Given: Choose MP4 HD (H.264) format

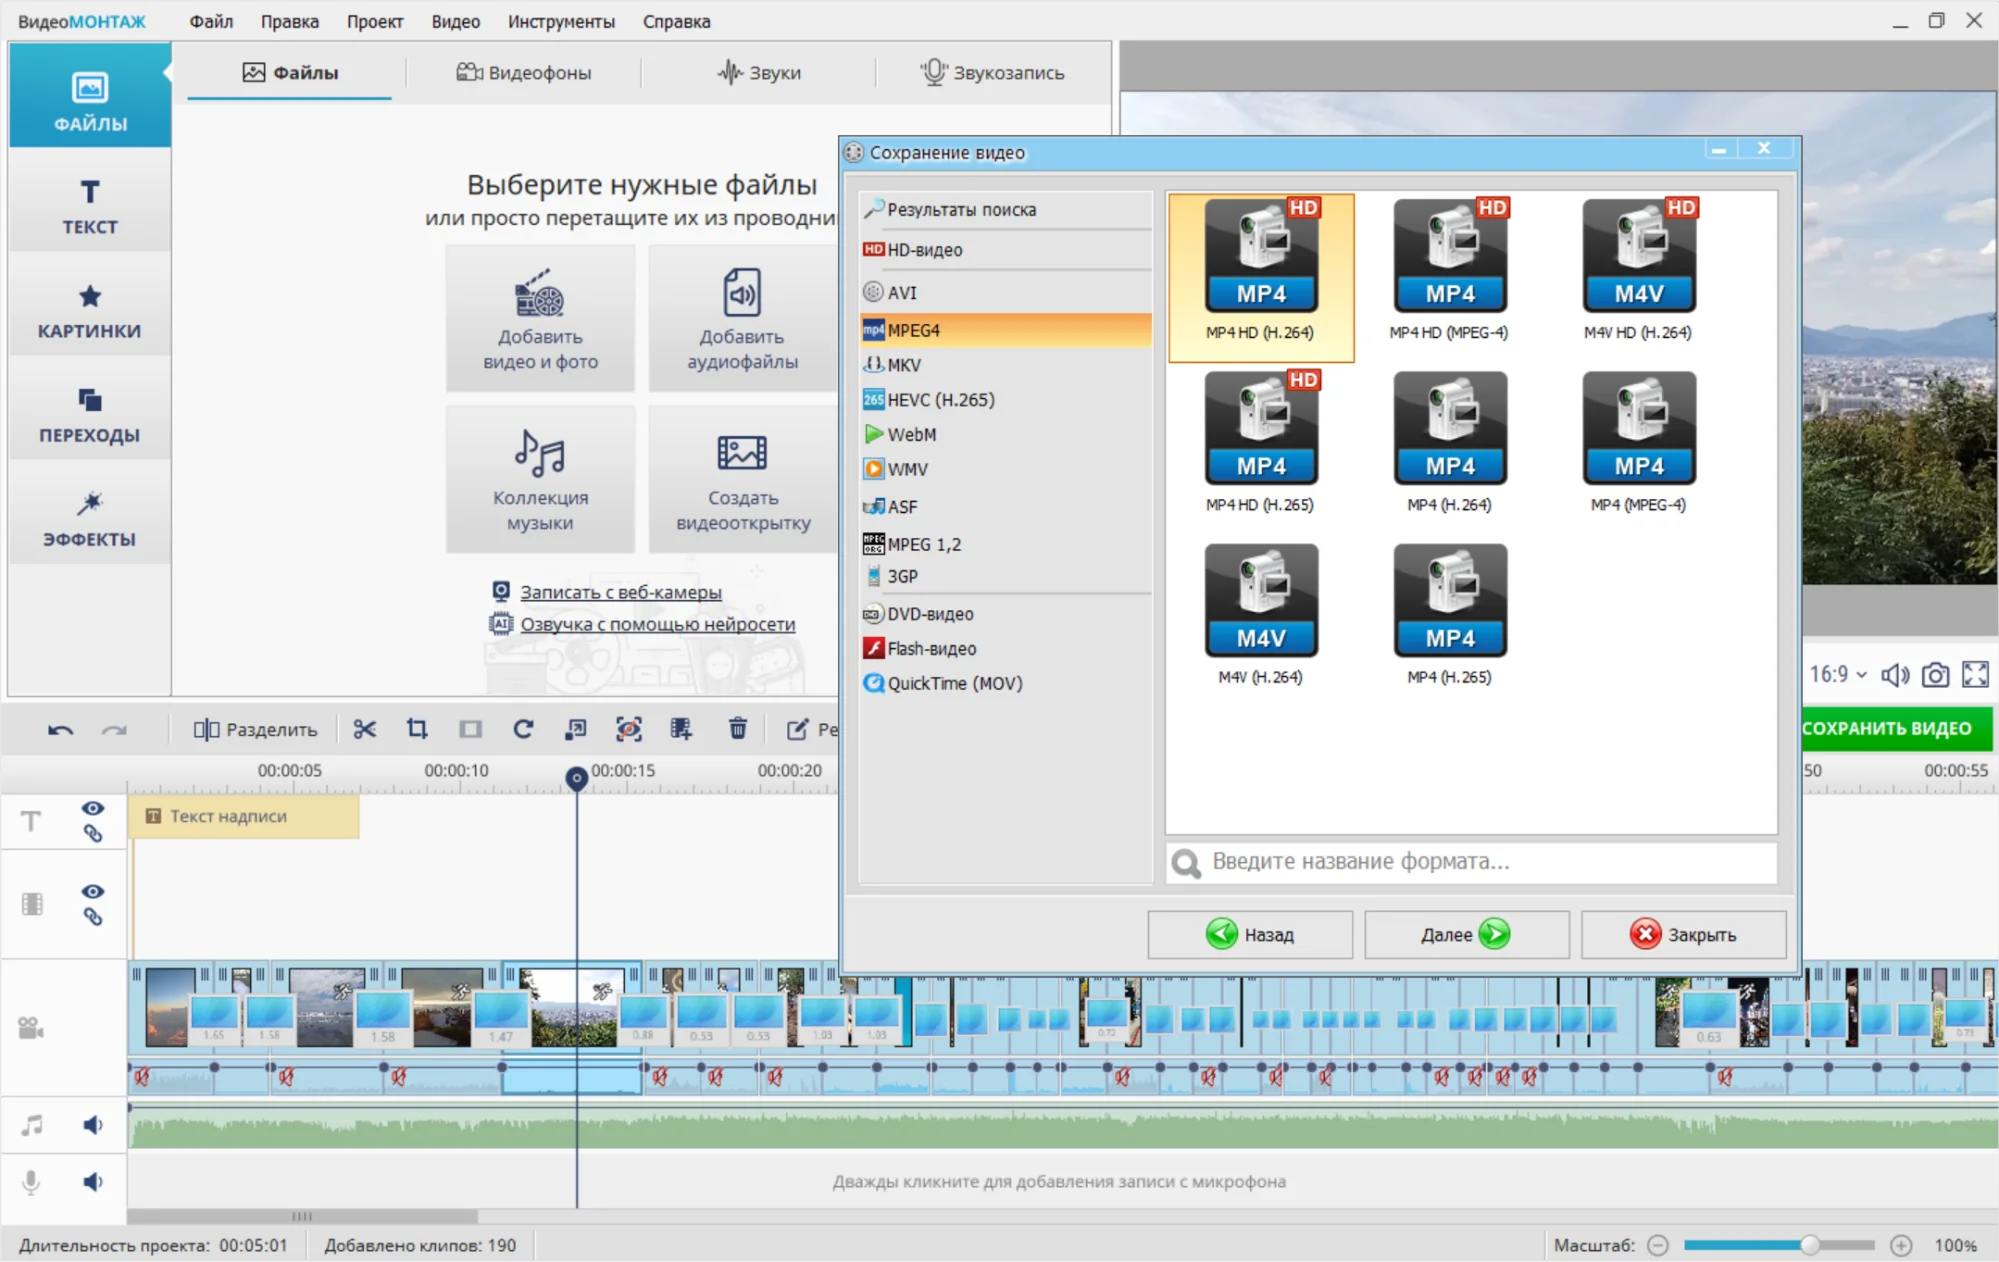Looking at the screenshot, I should (x=1261, y=276).
